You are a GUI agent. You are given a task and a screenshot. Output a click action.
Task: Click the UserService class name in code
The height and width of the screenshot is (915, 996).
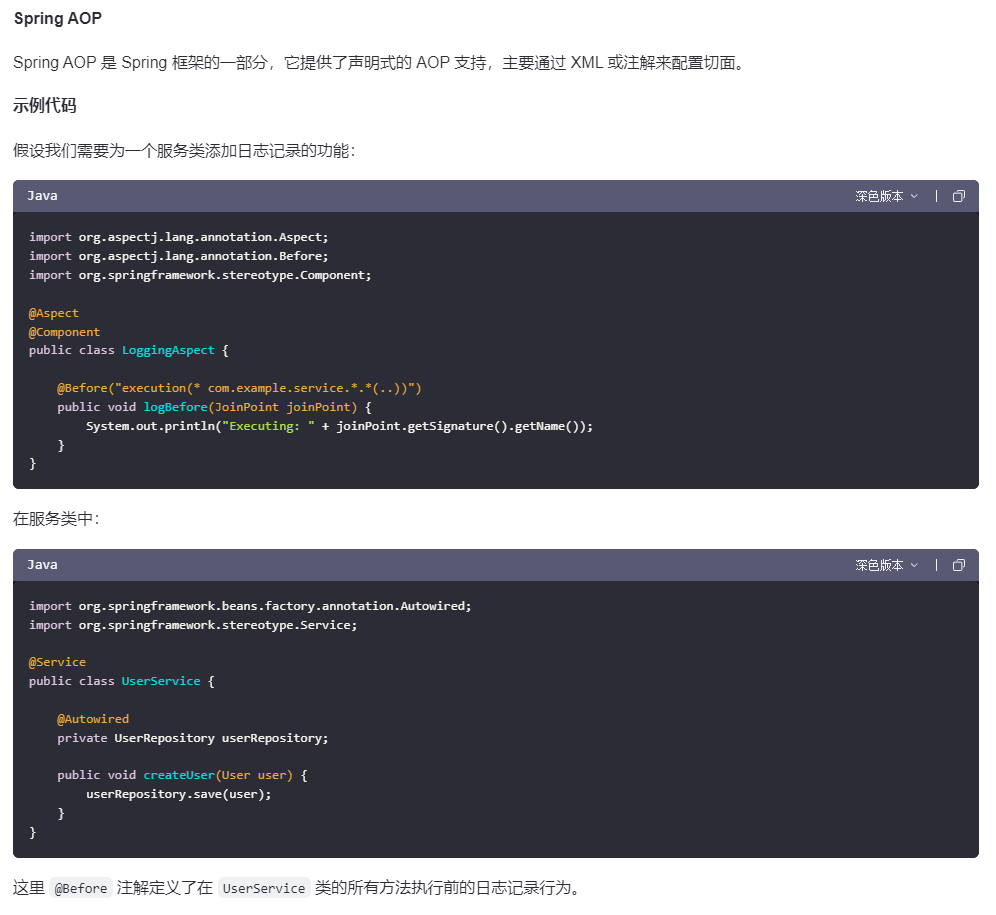(161, 681)
